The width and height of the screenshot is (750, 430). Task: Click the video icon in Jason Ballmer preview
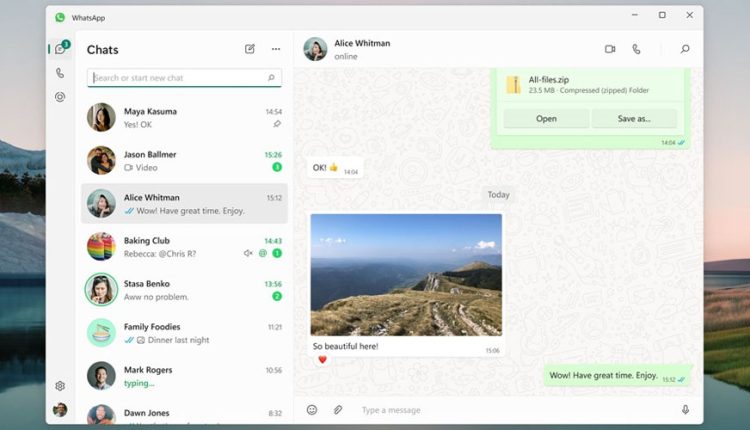128,167
